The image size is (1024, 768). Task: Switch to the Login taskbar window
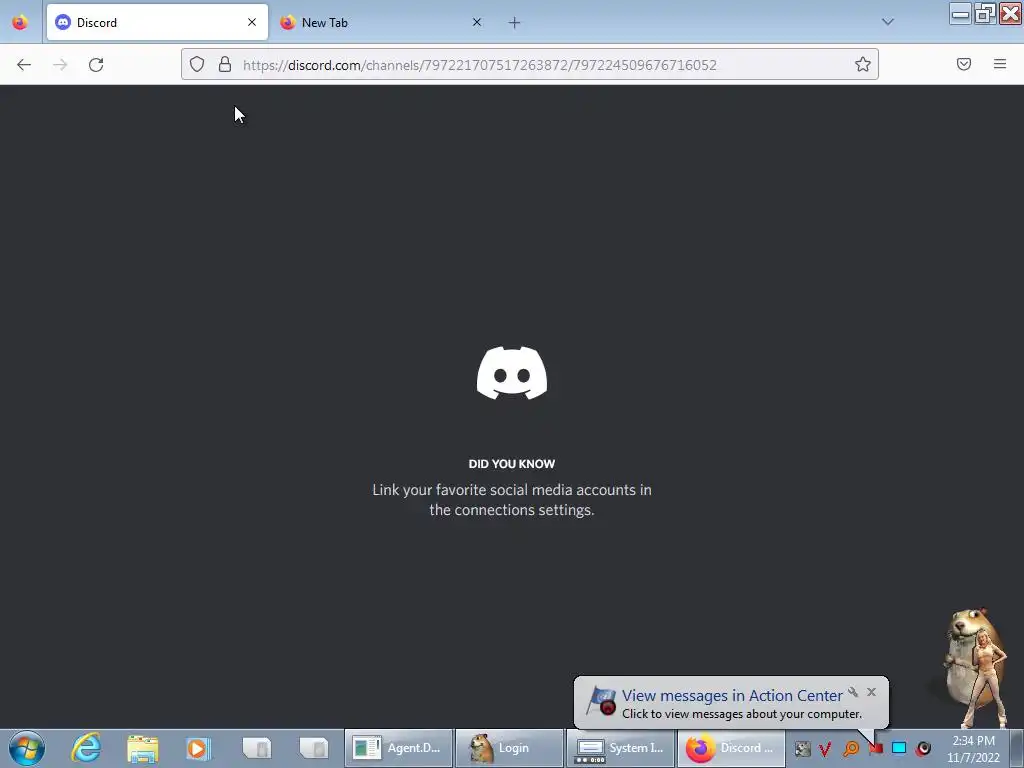pyautogui.click(x=509, y=748)
